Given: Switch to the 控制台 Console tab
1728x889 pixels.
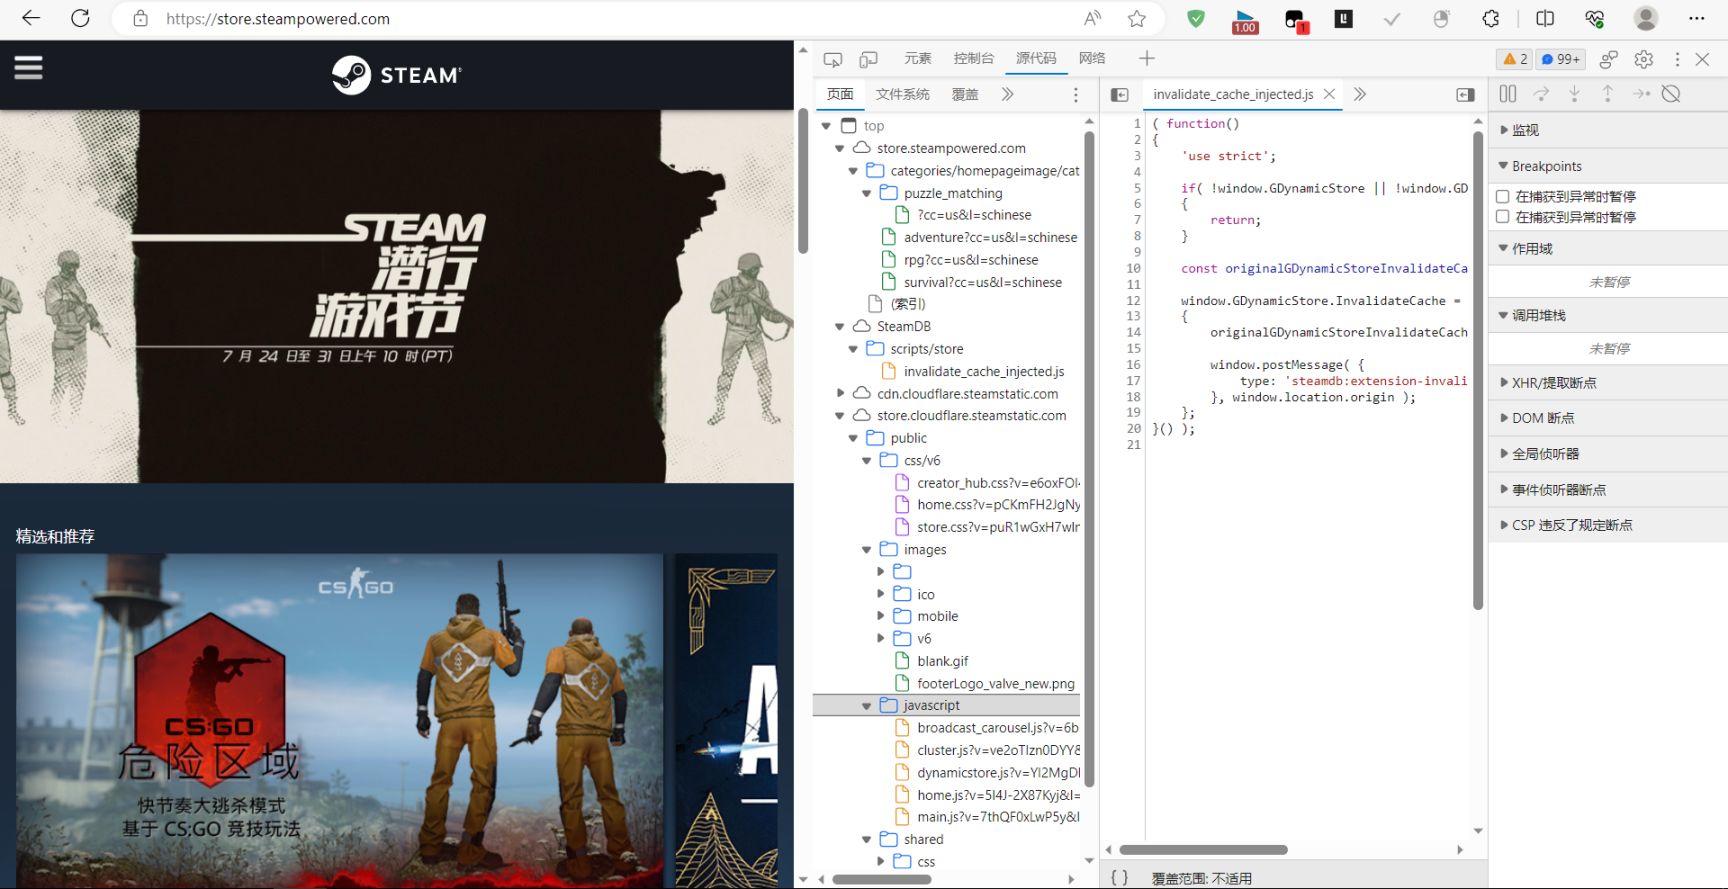Looking at the screenshot, I should click(x=973, y=58).
